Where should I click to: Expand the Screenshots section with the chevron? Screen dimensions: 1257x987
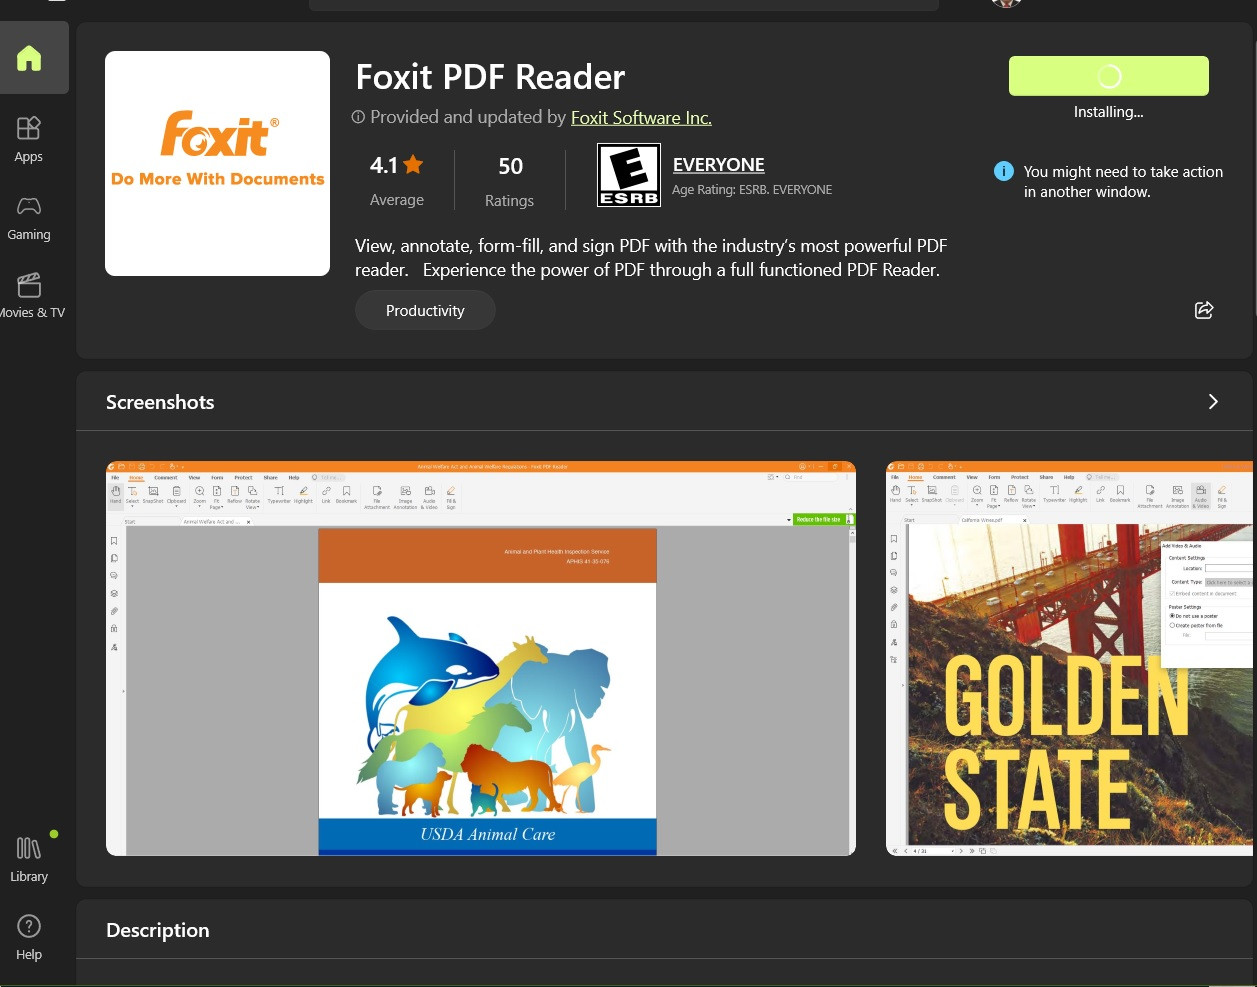tap(1213, 401)
